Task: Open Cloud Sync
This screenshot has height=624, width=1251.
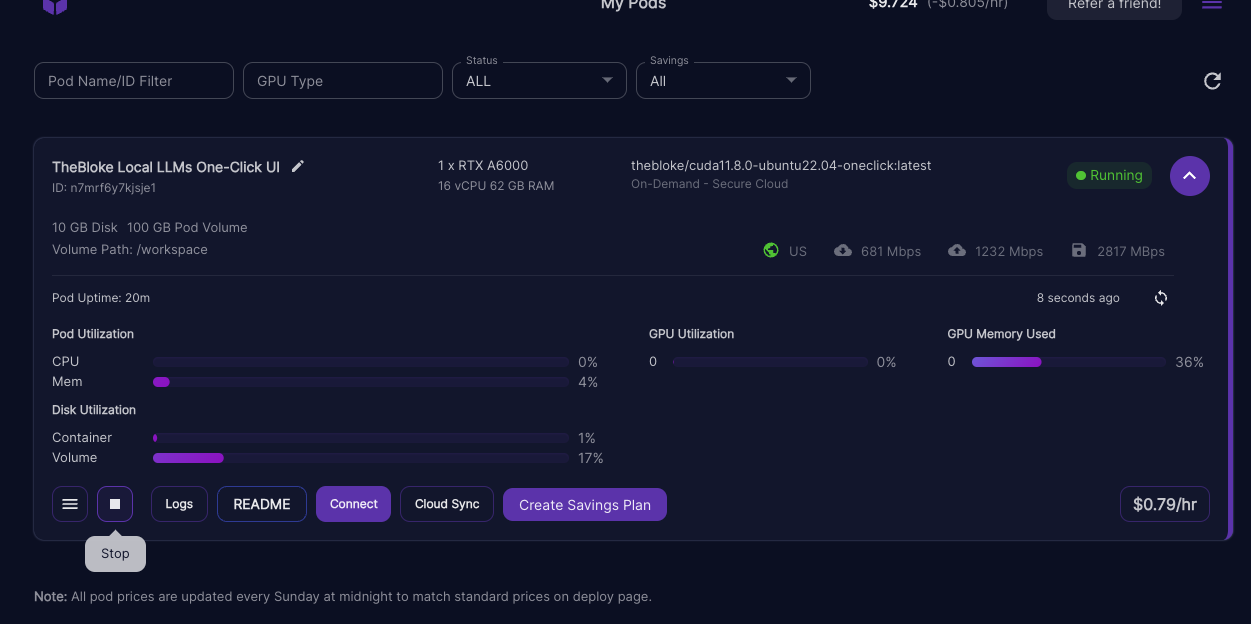Action: 447,504
